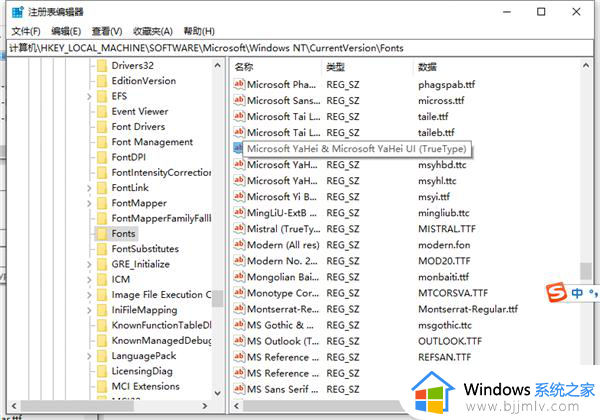
Task: Select the FontIntensityCorrection key
Action: 161,173
